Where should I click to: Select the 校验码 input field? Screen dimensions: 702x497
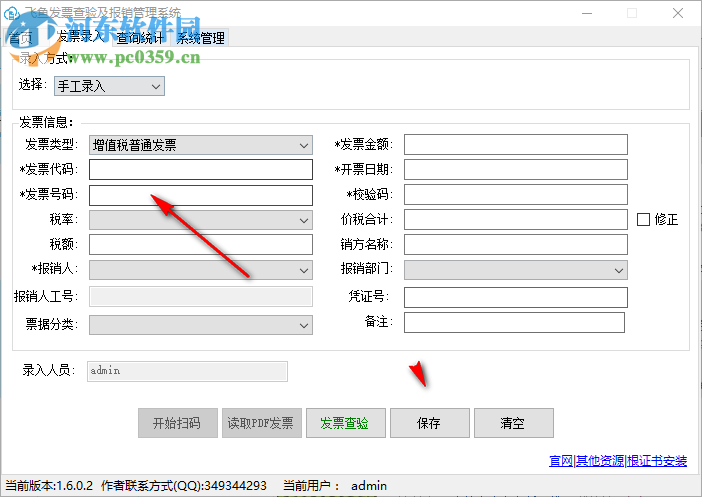coord(516,195)
